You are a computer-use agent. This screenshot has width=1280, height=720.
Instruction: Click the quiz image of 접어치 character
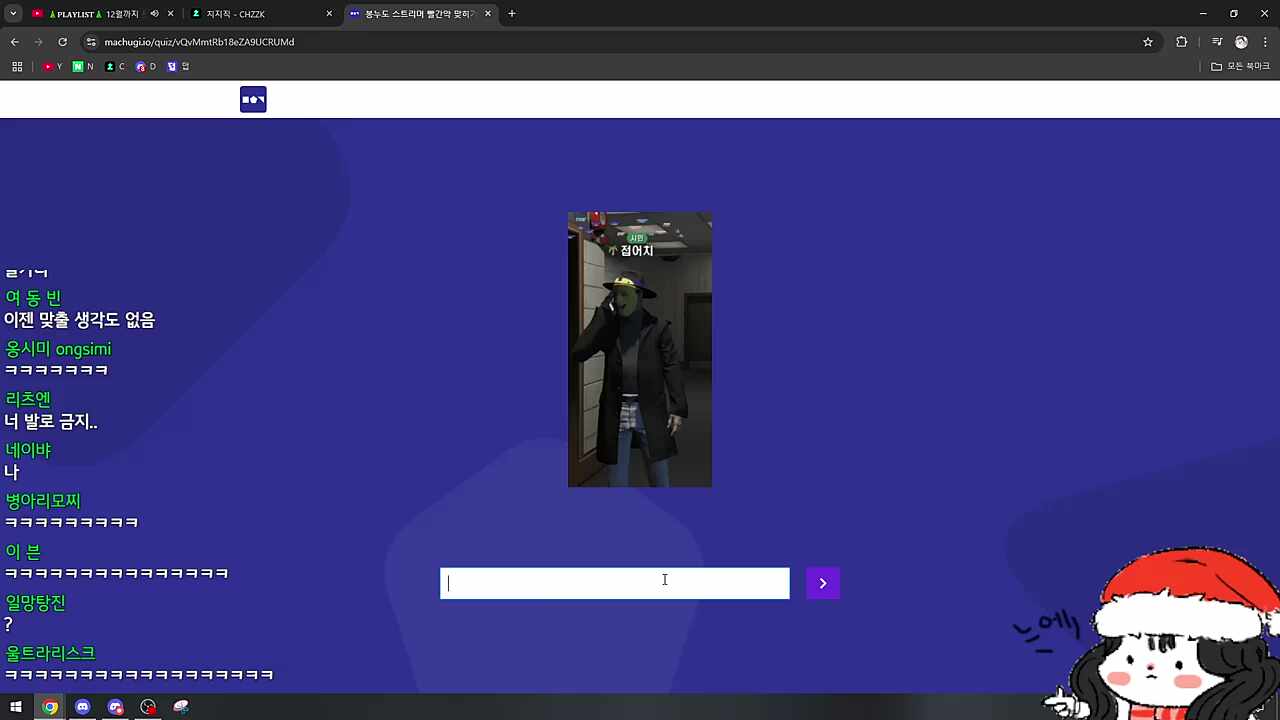[640, 350]
